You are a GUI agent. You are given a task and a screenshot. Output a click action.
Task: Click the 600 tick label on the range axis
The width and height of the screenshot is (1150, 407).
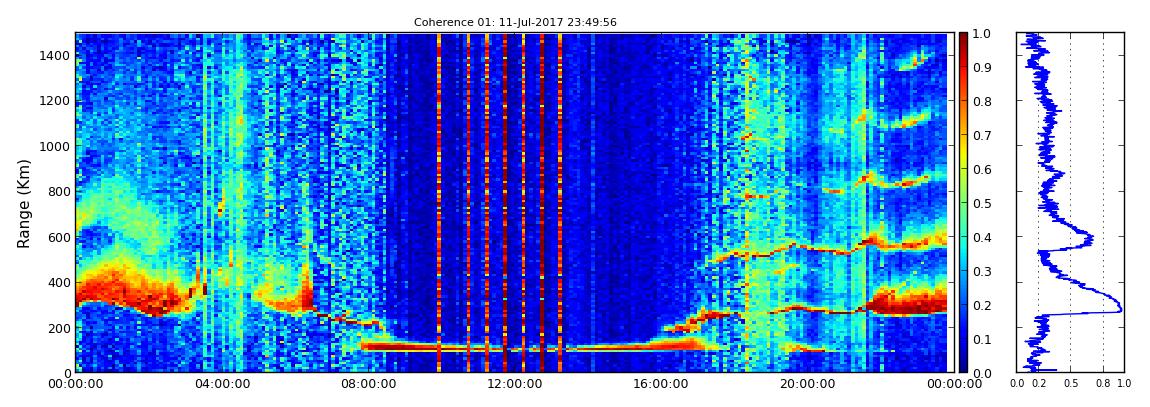59,238
